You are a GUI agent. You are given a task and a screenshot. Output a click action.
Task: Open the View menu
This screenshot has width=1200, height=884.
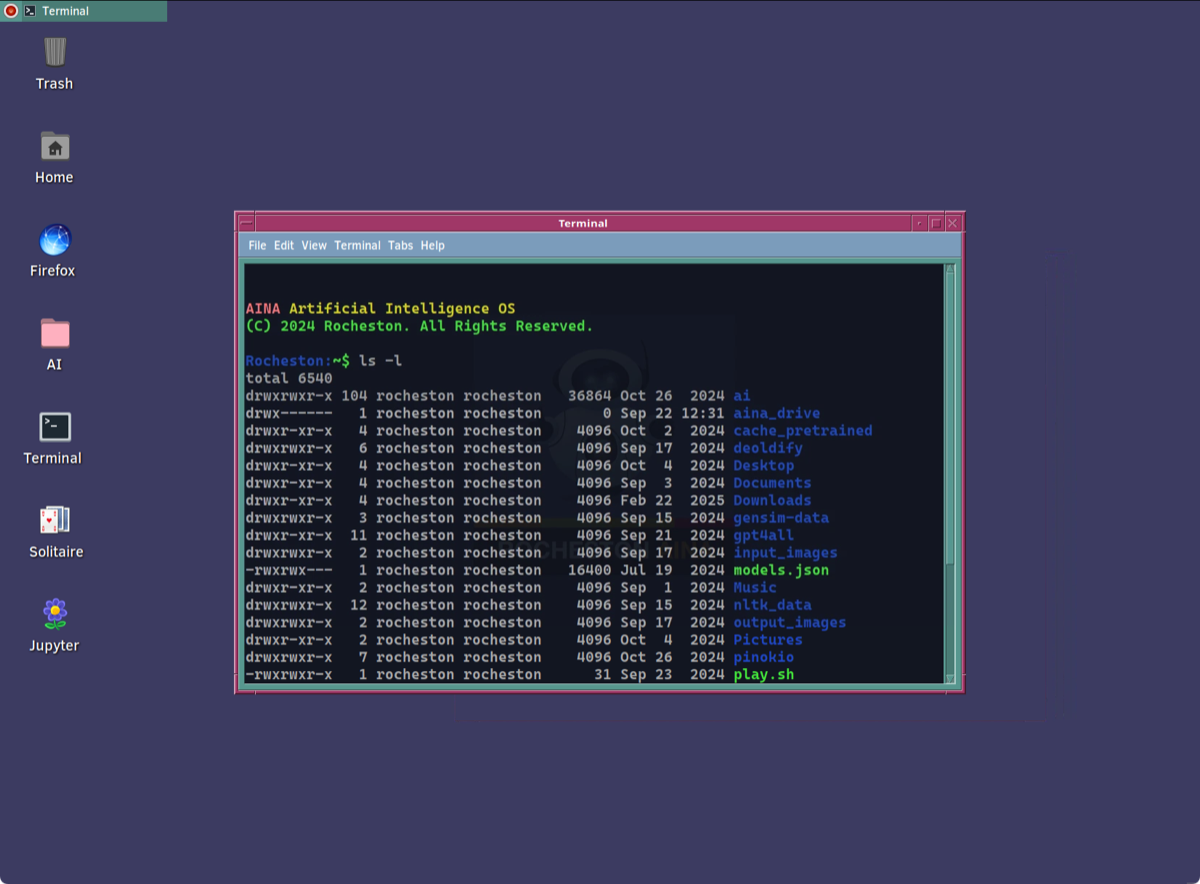click(x=314, y=245)
